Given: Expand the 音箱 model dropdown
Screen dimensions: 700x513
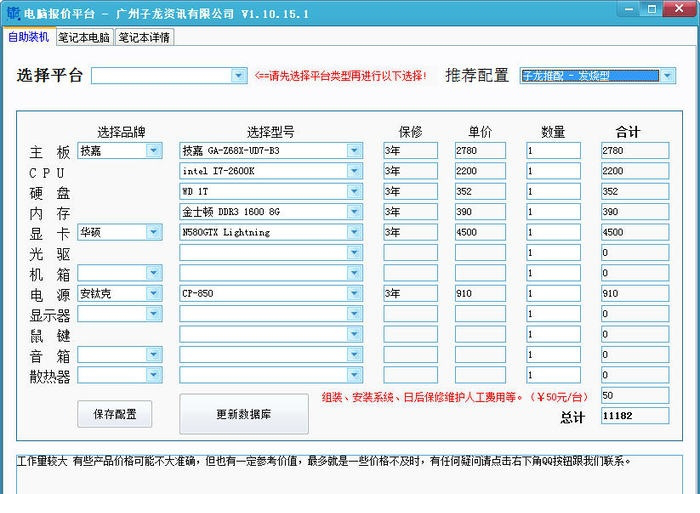Looking at the screenshot, I should [354, 355].
